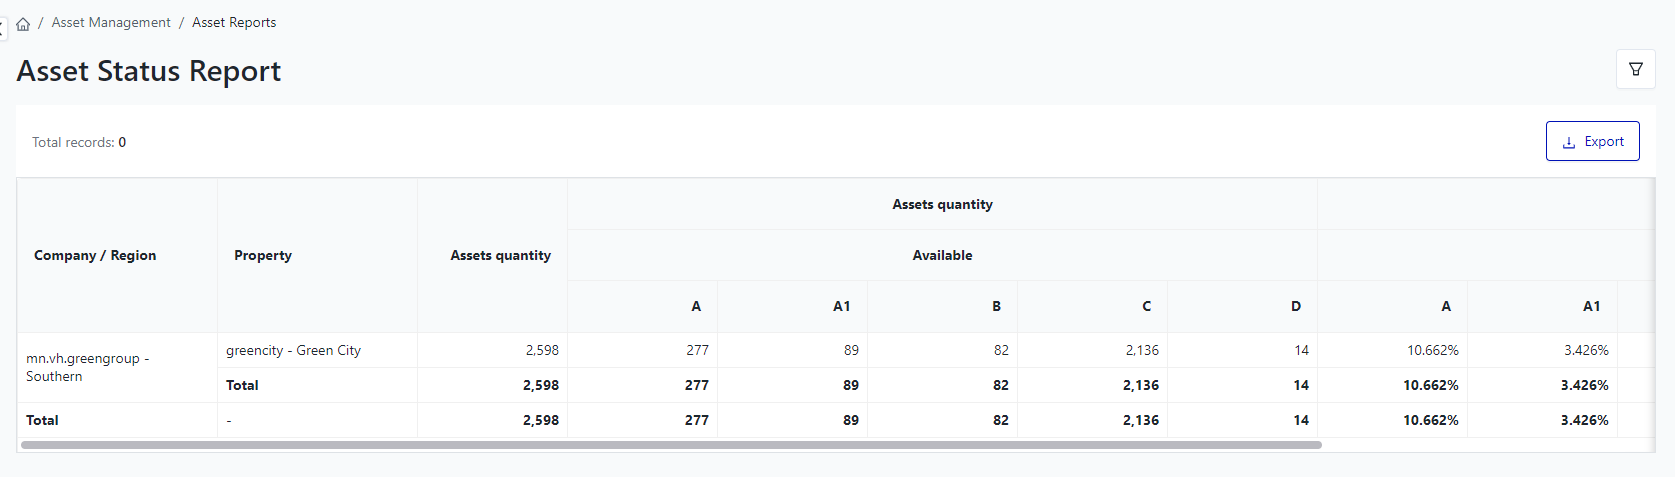Viewport: 1675px width, 477px height.
Task: Click the sidebar toggle at left edge
Action: click(3, 29)
